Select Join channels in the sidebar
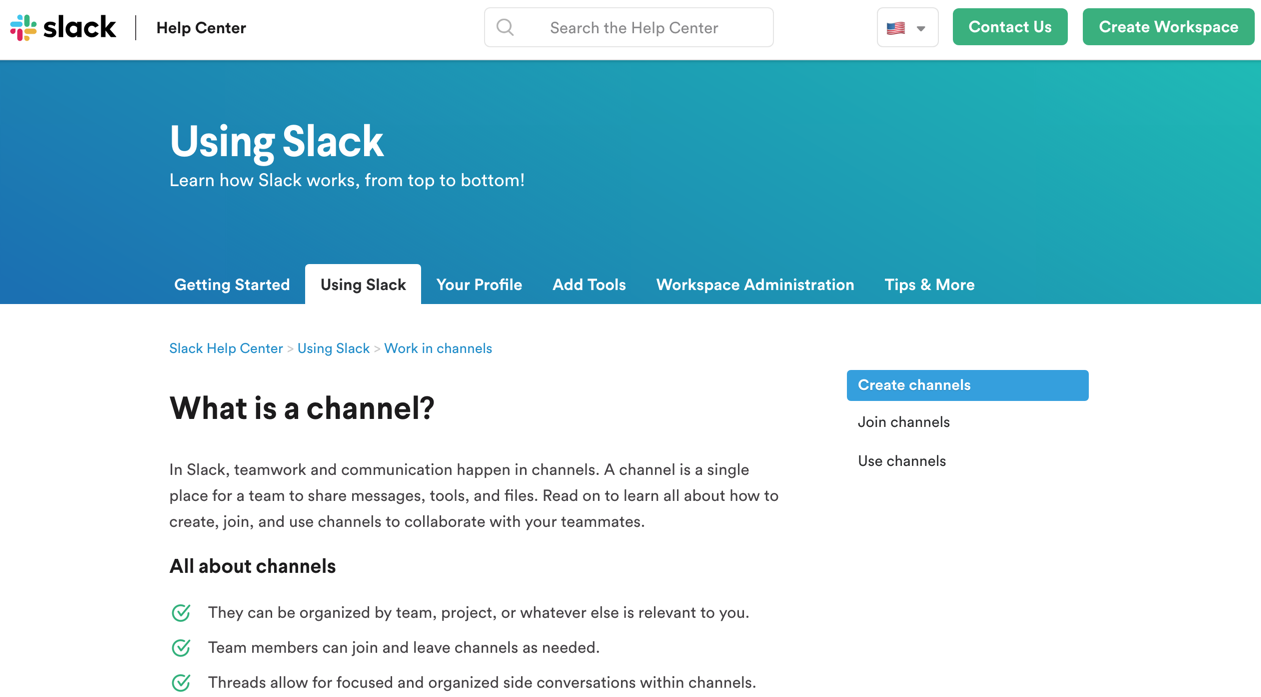Image resolution: width=1261 pixels, height=697 pixels. pos(903,422)
